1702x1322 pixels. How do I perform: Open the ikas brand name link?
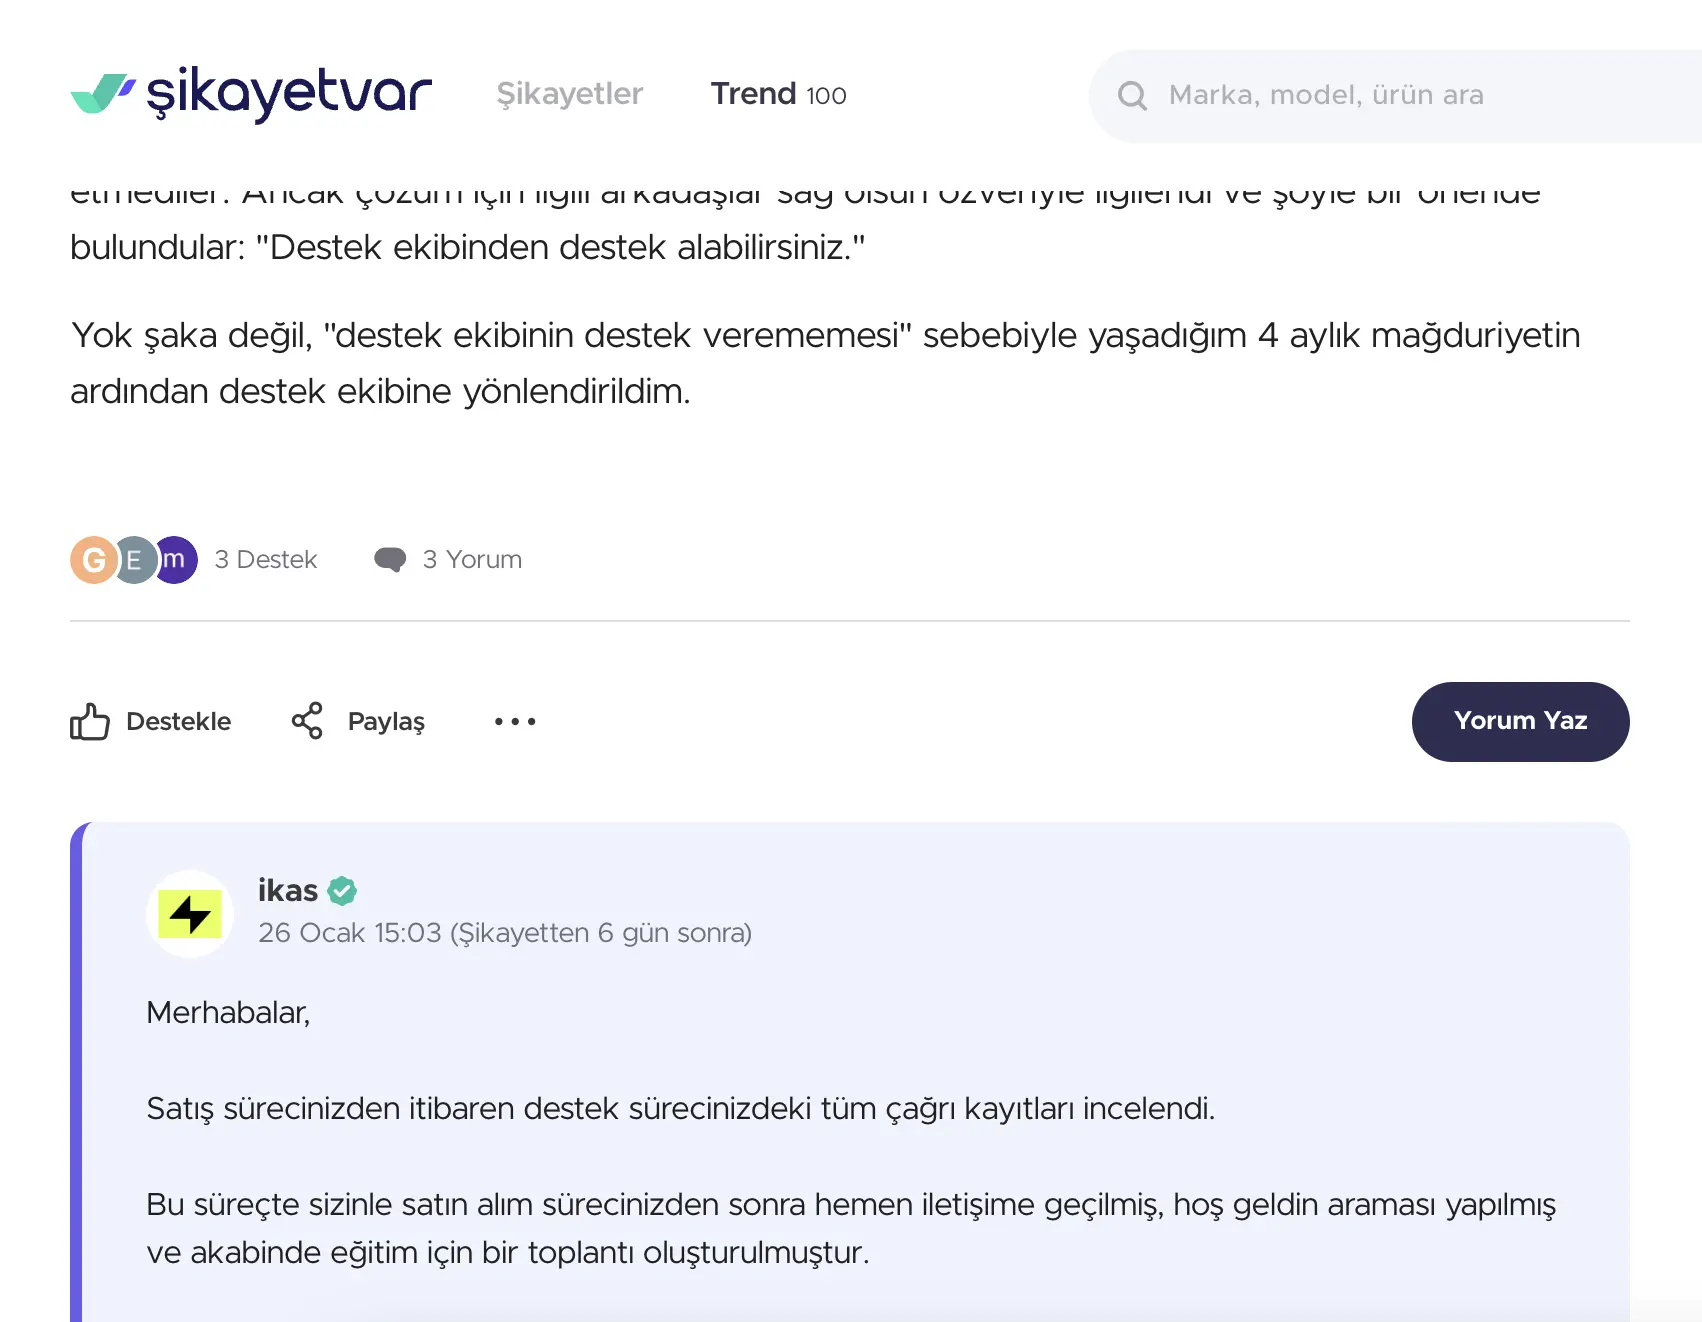tap(287, 890)
